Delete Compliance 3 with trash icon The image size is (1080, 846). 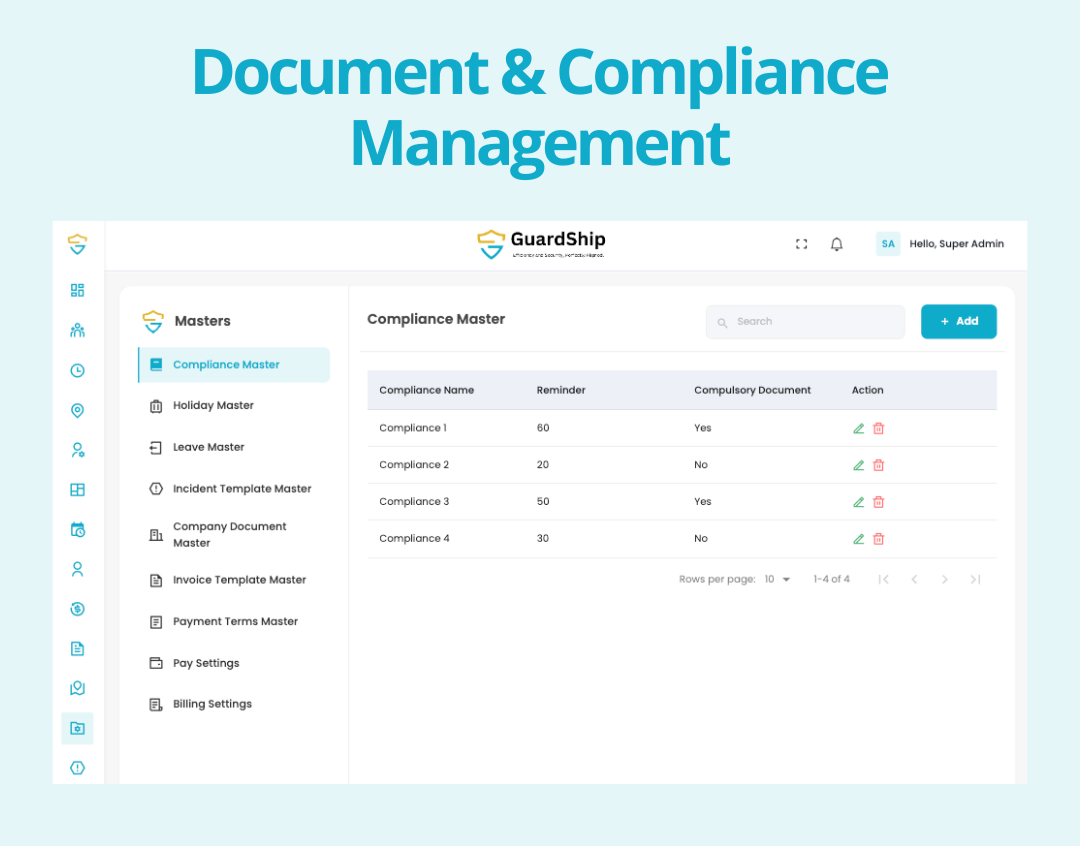pos(878,502)
